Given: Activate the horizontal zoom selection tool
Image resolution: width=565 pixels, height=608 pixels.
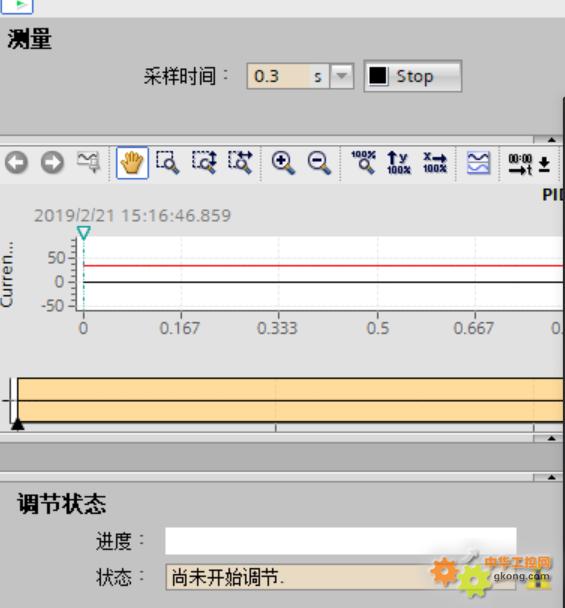Looking at the screenshot, I should 240,162.
